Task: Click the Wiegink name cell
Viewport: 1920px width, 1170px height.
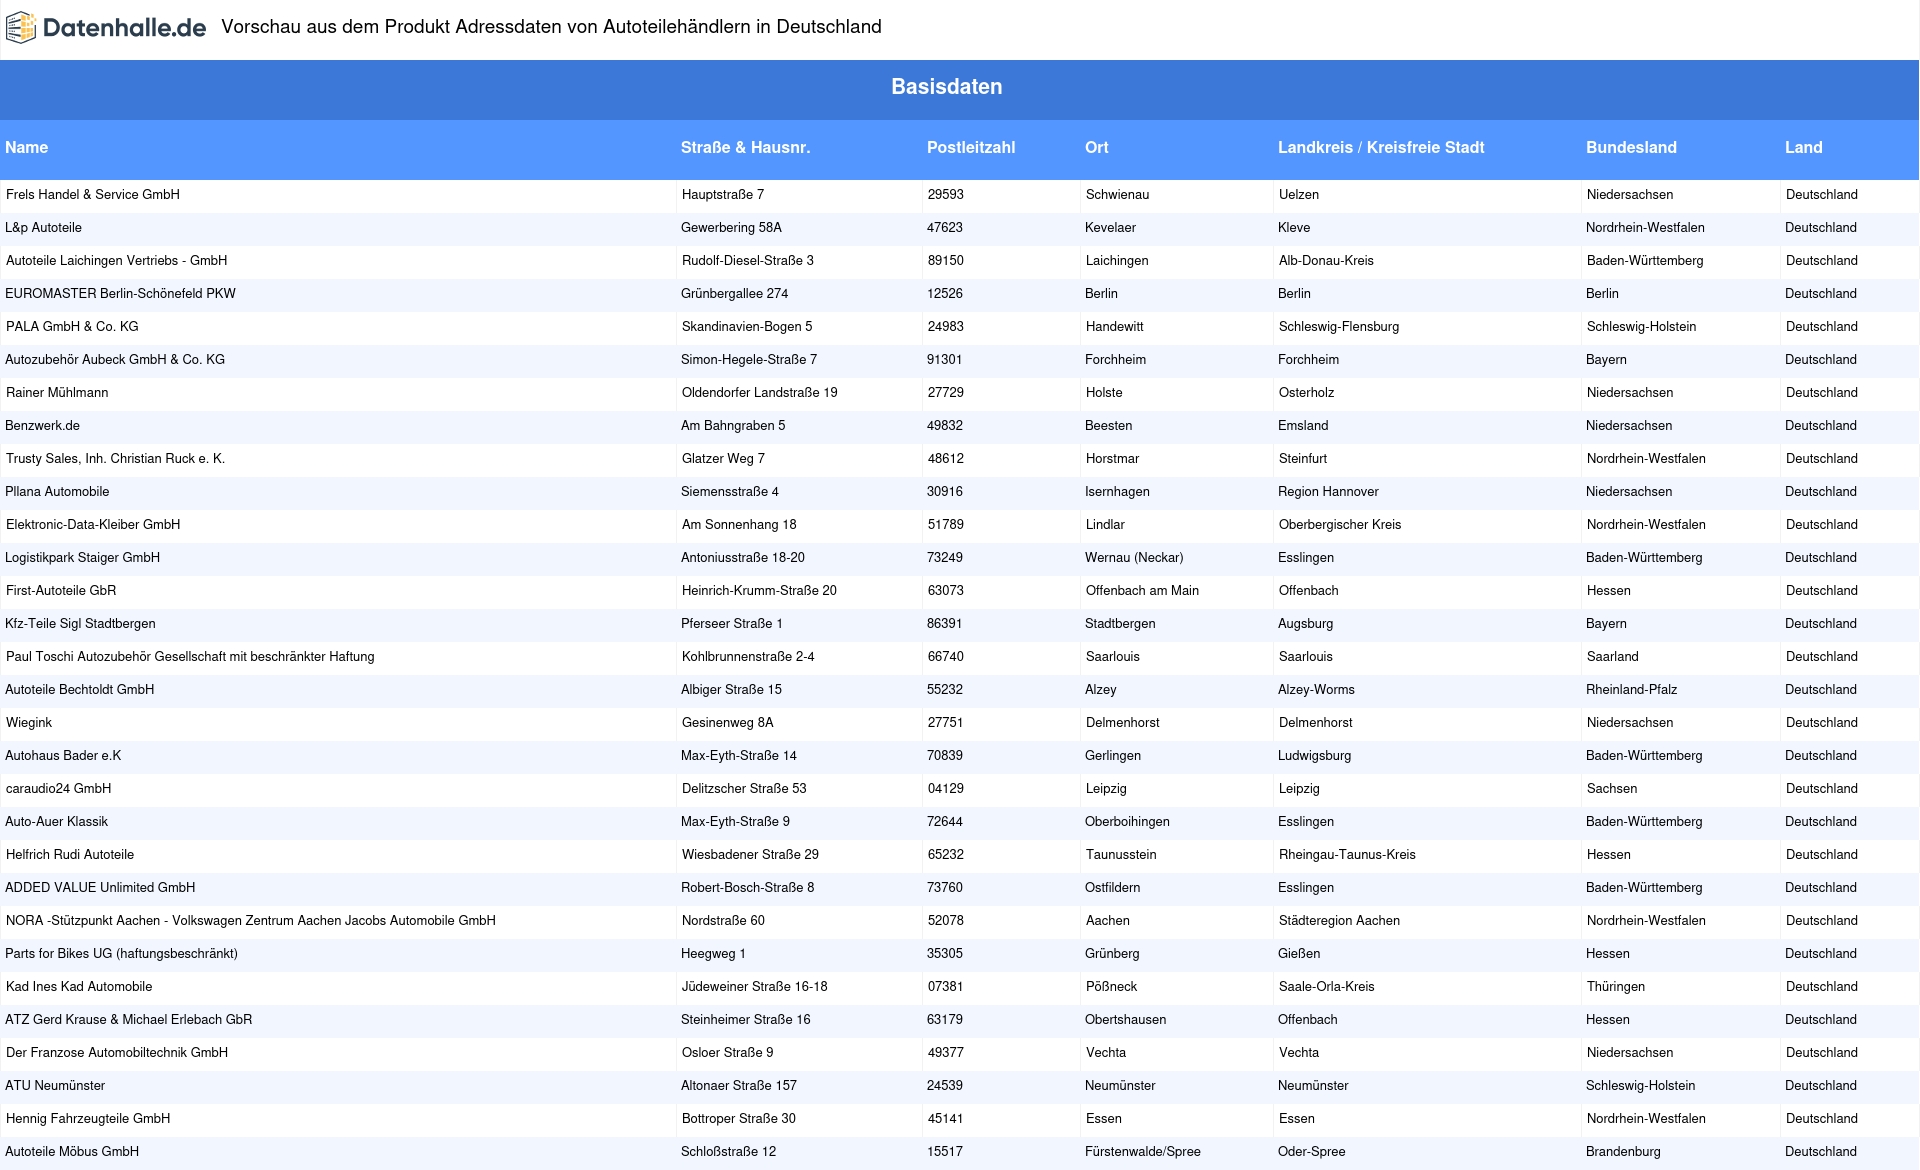Action: click(x=29, y=723)
